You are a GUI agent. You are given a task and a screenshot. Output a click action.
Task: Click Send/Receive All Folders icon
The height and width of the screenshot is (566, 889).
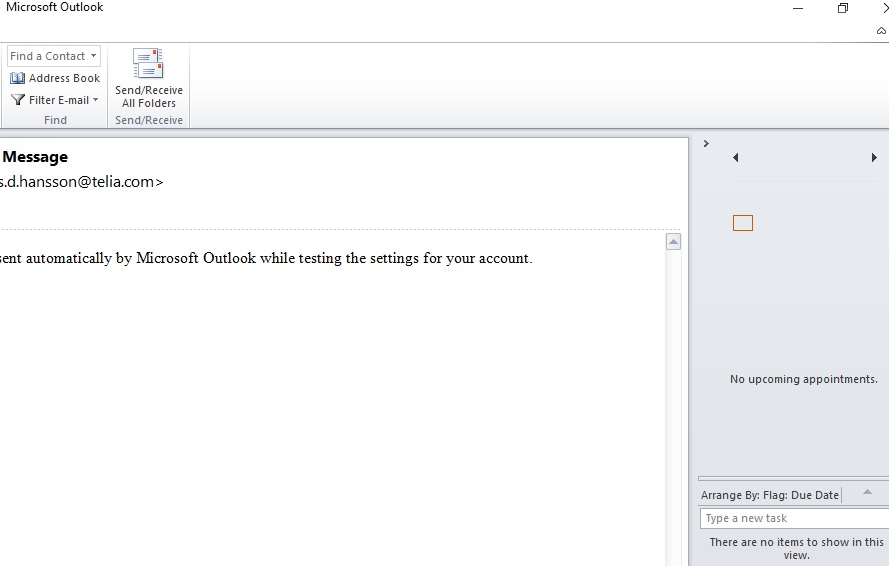(x=148, y=64)
